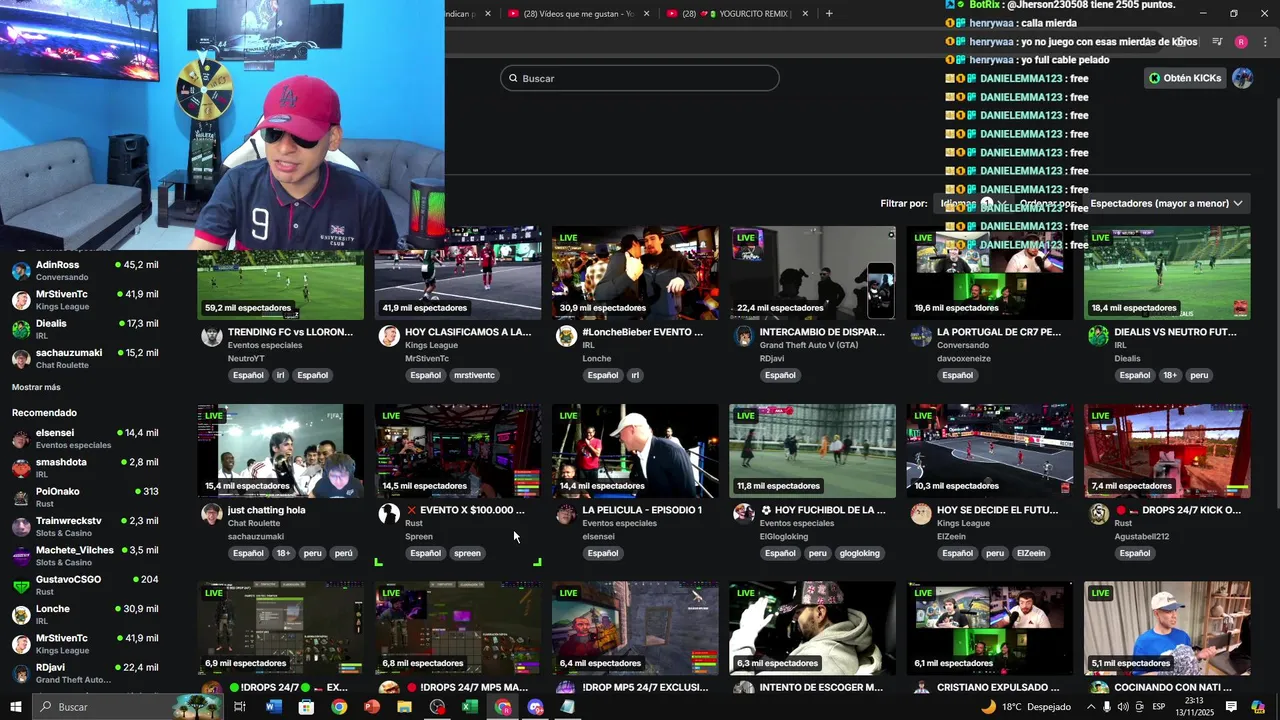Screen dimensions: 1280x720
Task: Select the ElZeein tag under HOY SE DECIDE
Action: point(1029,553)
